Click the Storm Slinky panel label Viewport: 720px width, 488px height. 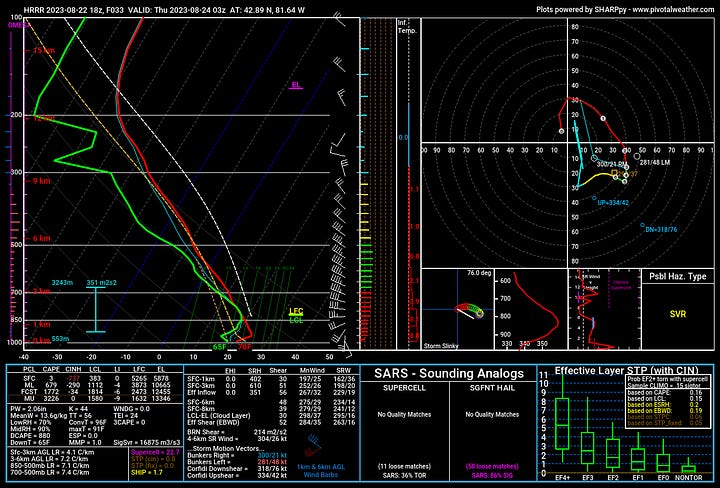click(441, 346)
